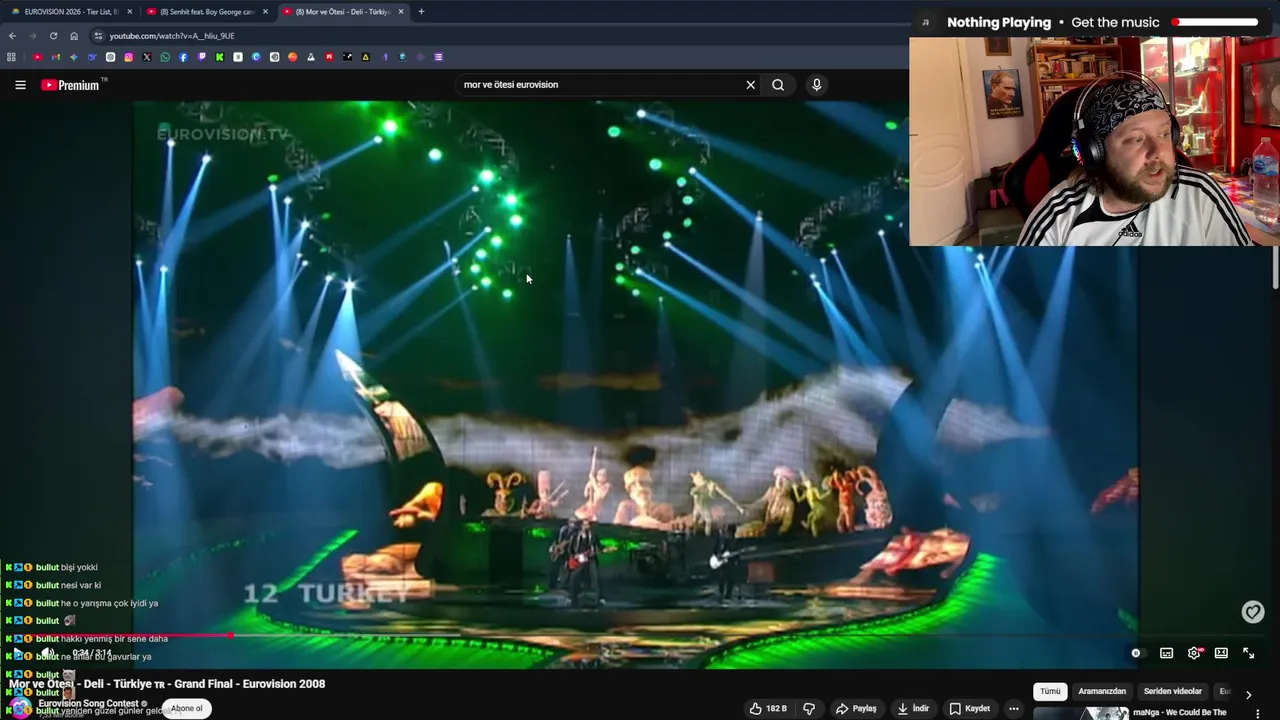Close the 'Mor ve Ötesi - Deli' tab
The width and height of the screenshot is (1280, 720).
pos(401,12)
